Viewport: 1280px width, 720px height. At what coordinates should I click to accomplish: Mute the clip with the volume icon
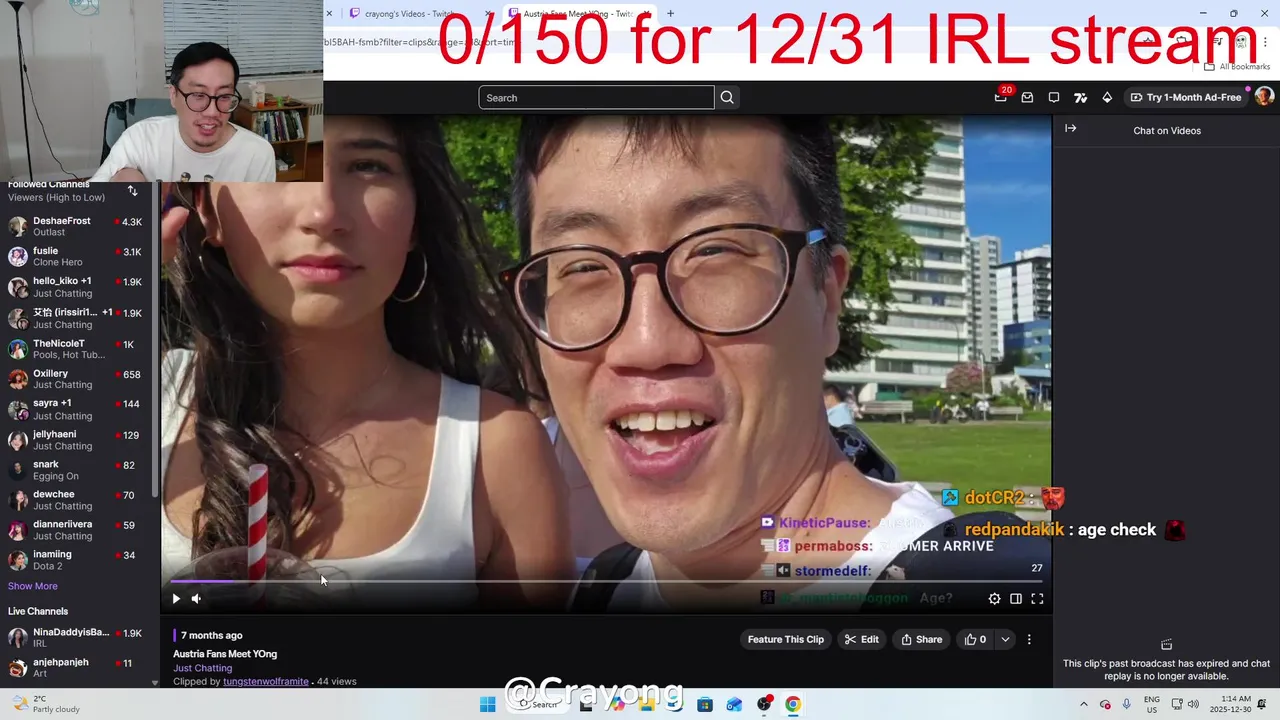tap(196, 599)
